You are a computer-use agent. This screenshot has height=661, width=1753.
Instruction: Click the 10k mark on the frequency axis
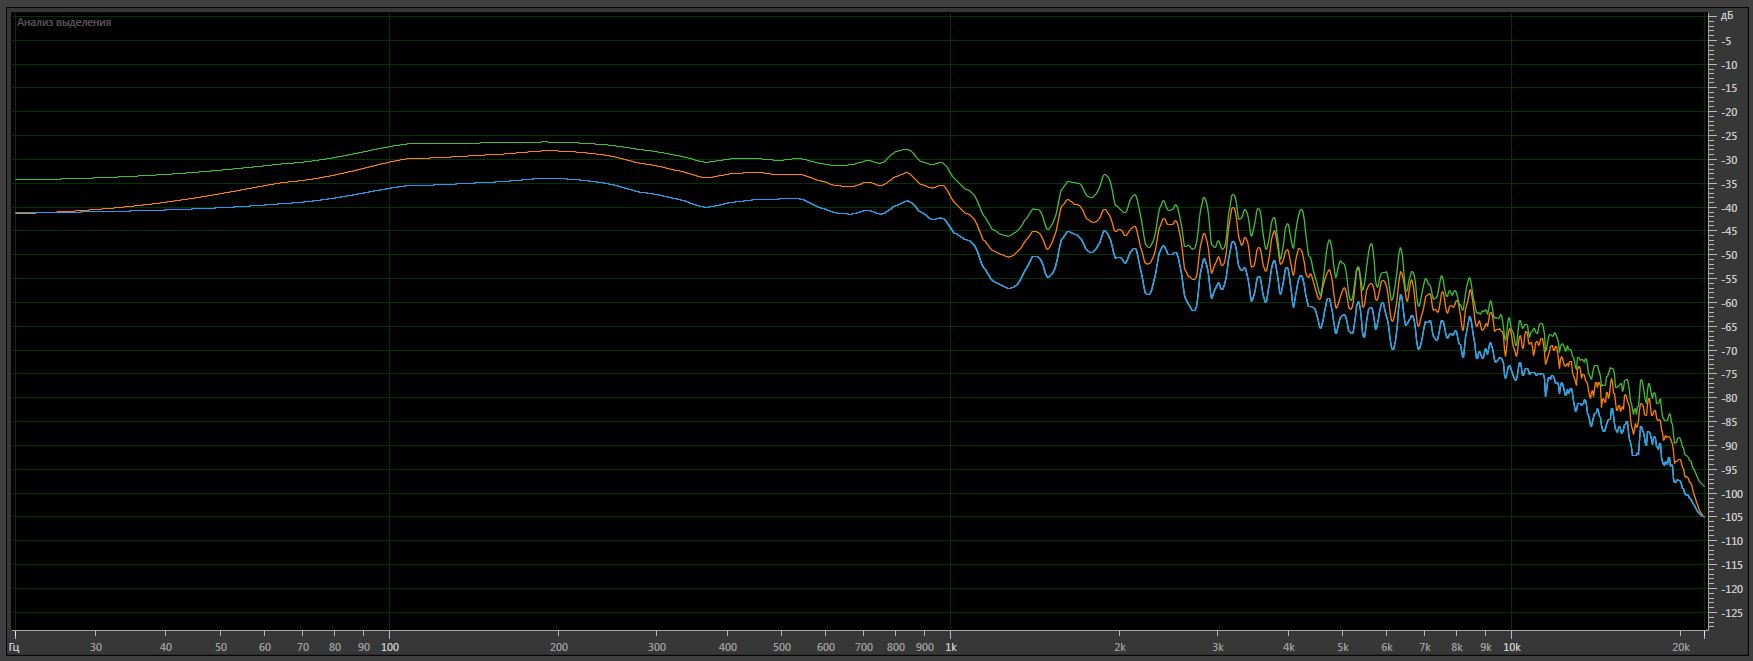[1512, 647]
